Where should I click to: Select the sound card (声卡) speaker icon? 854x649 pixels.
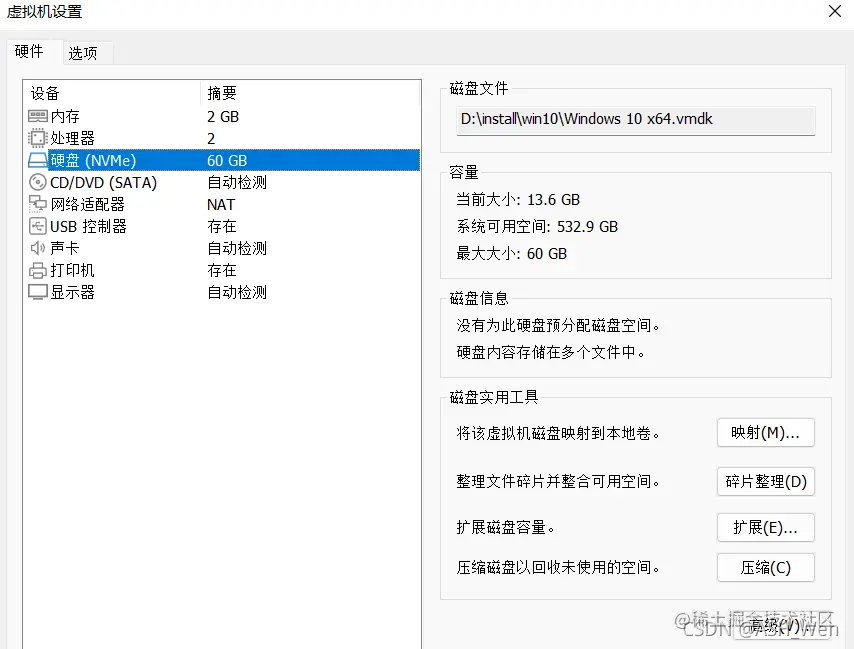[x=38, y=248]
